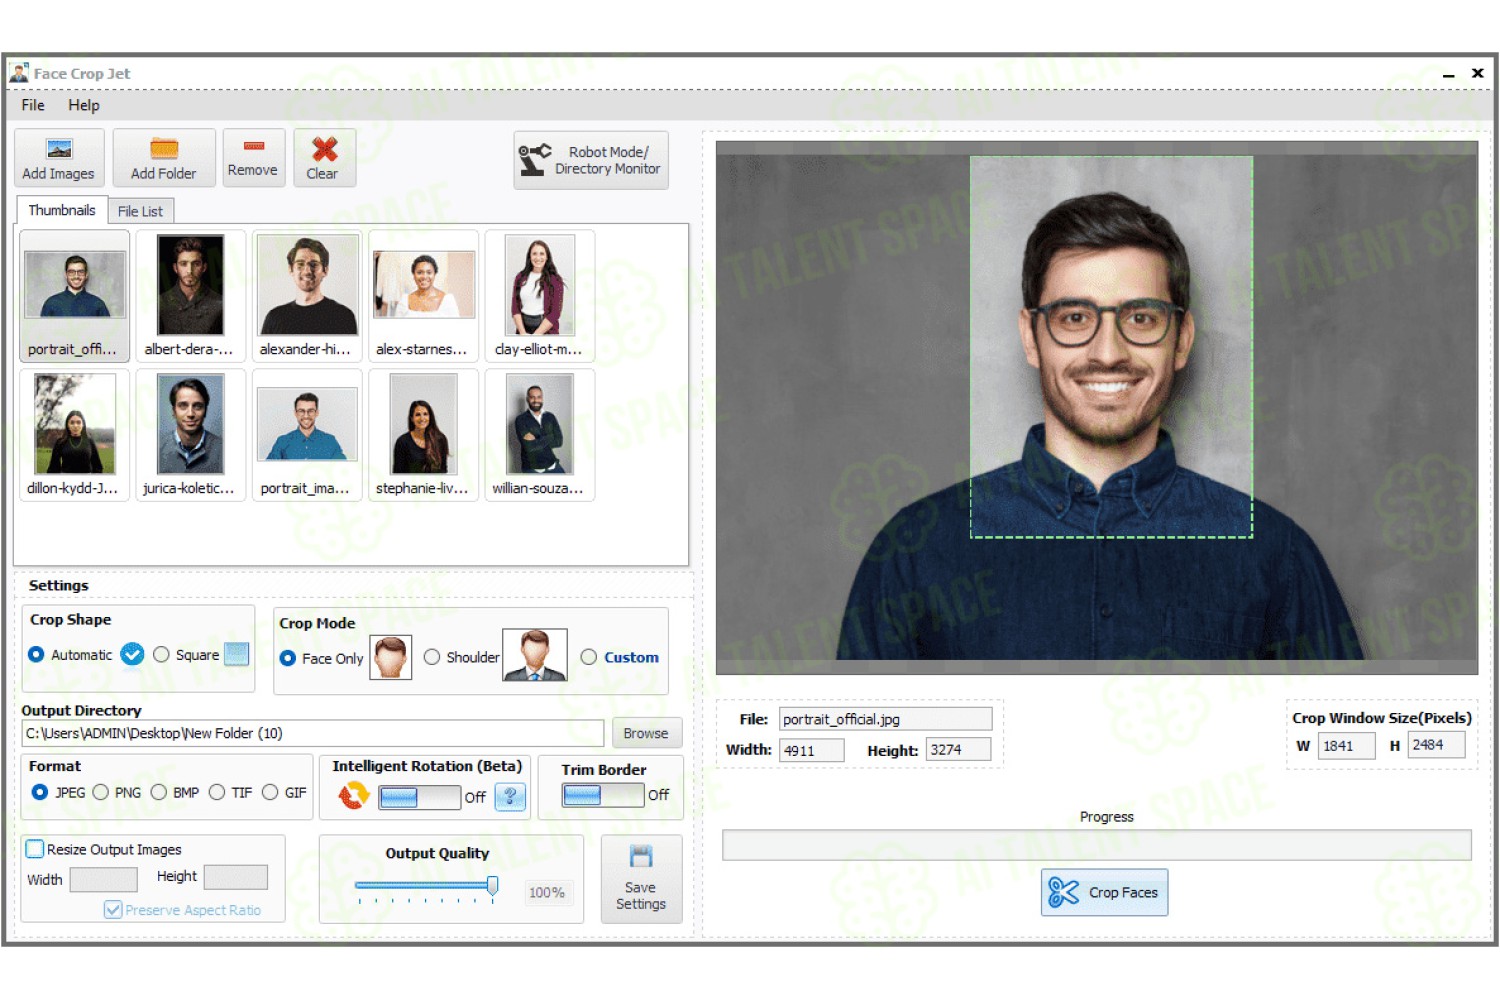Select JPEG output format
This screenshot has width=1500, height=1000.
pyautogui.click(x=39, y=792)
